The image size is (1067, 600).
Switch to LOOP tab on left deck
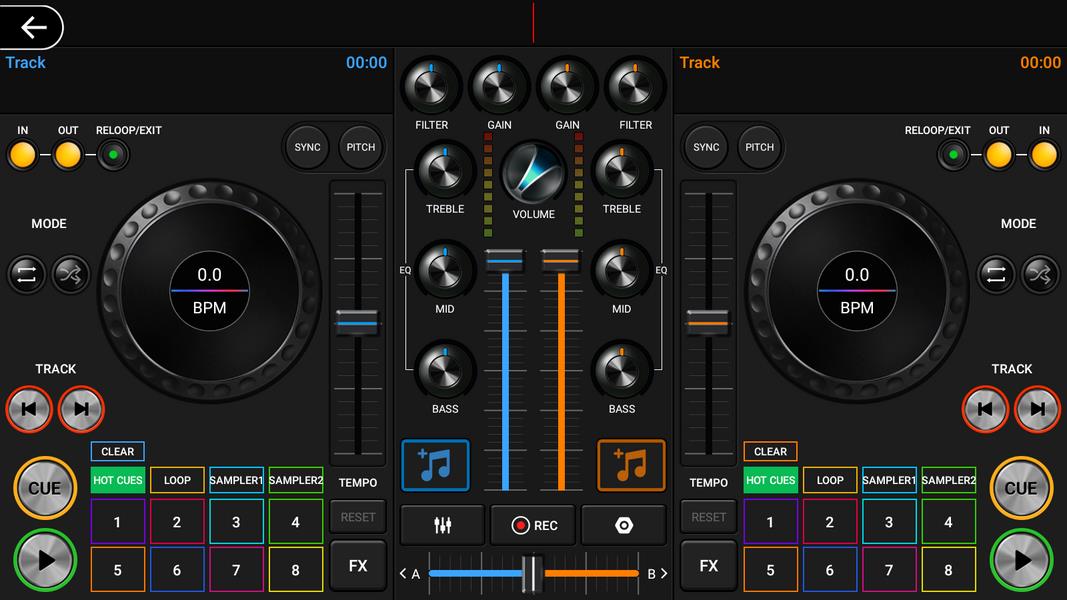click(x=177, y=480)
